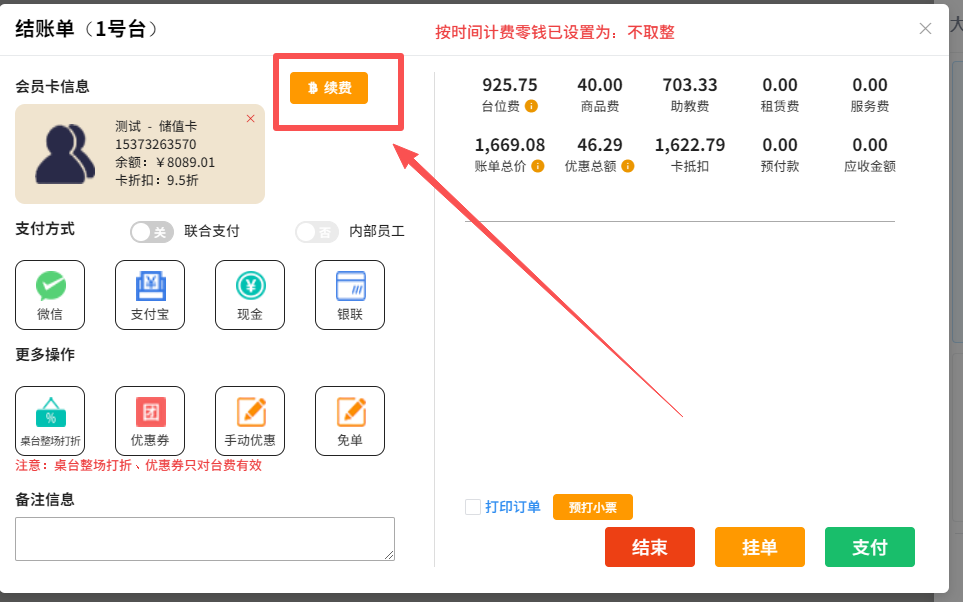View bill total (账单总价) info tooltip

537,165
